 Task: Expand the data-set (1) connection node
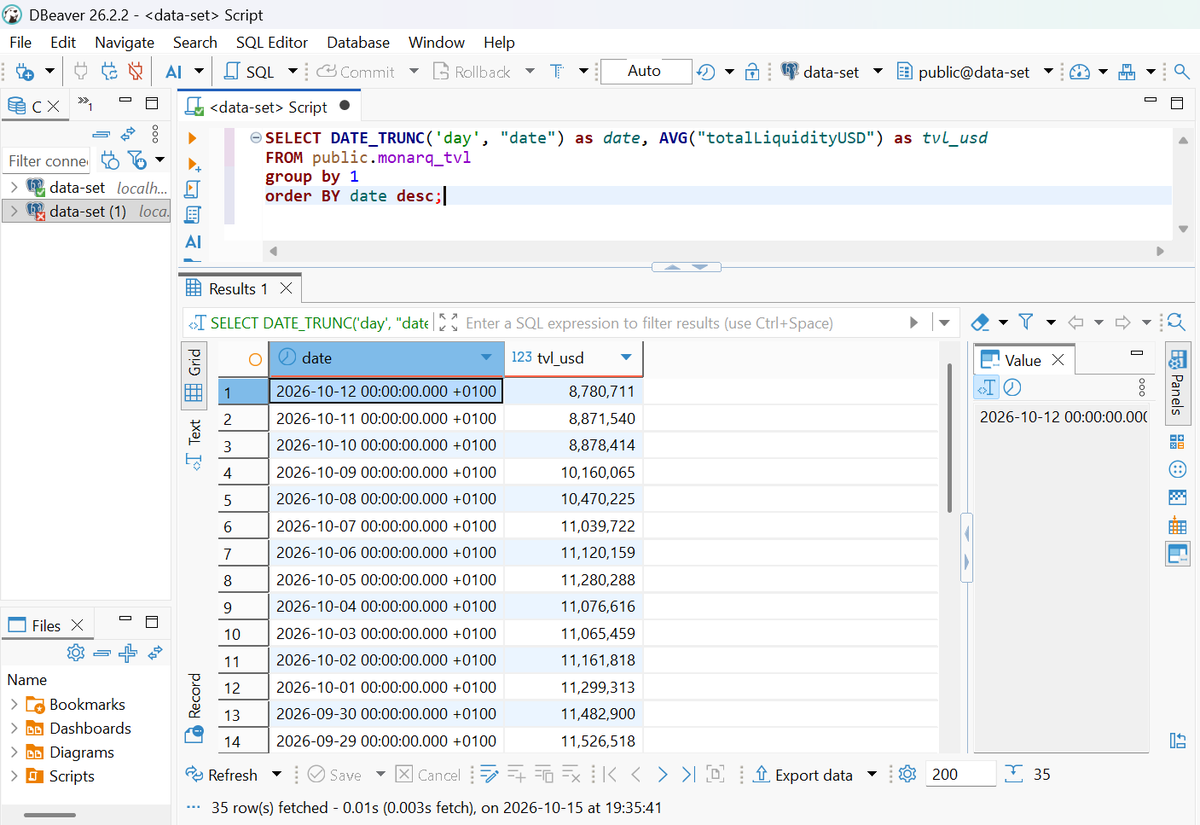13,212
